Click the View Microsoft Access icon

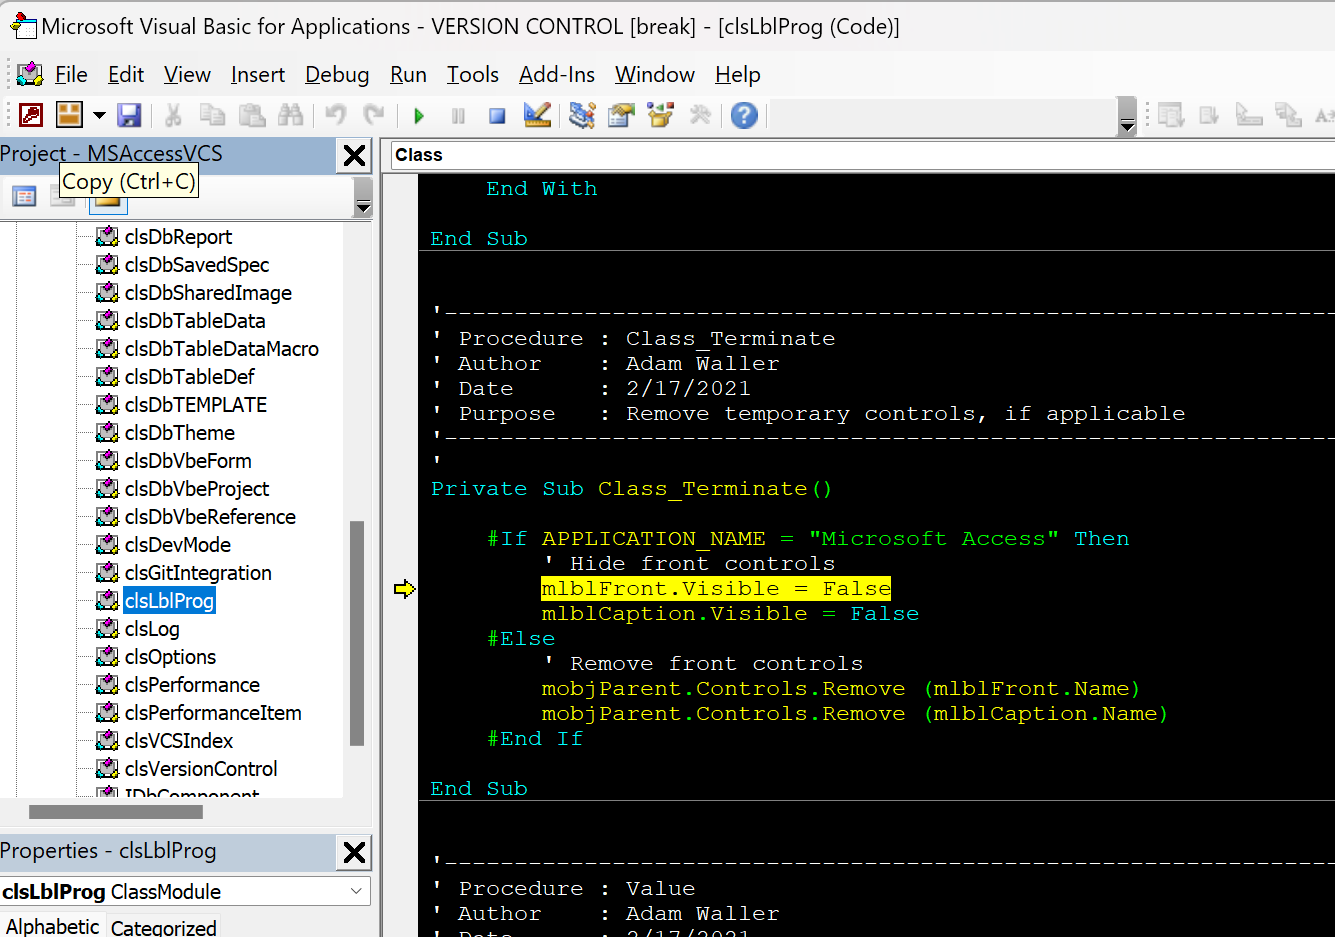pyautogui.click(x=31, y=116)
